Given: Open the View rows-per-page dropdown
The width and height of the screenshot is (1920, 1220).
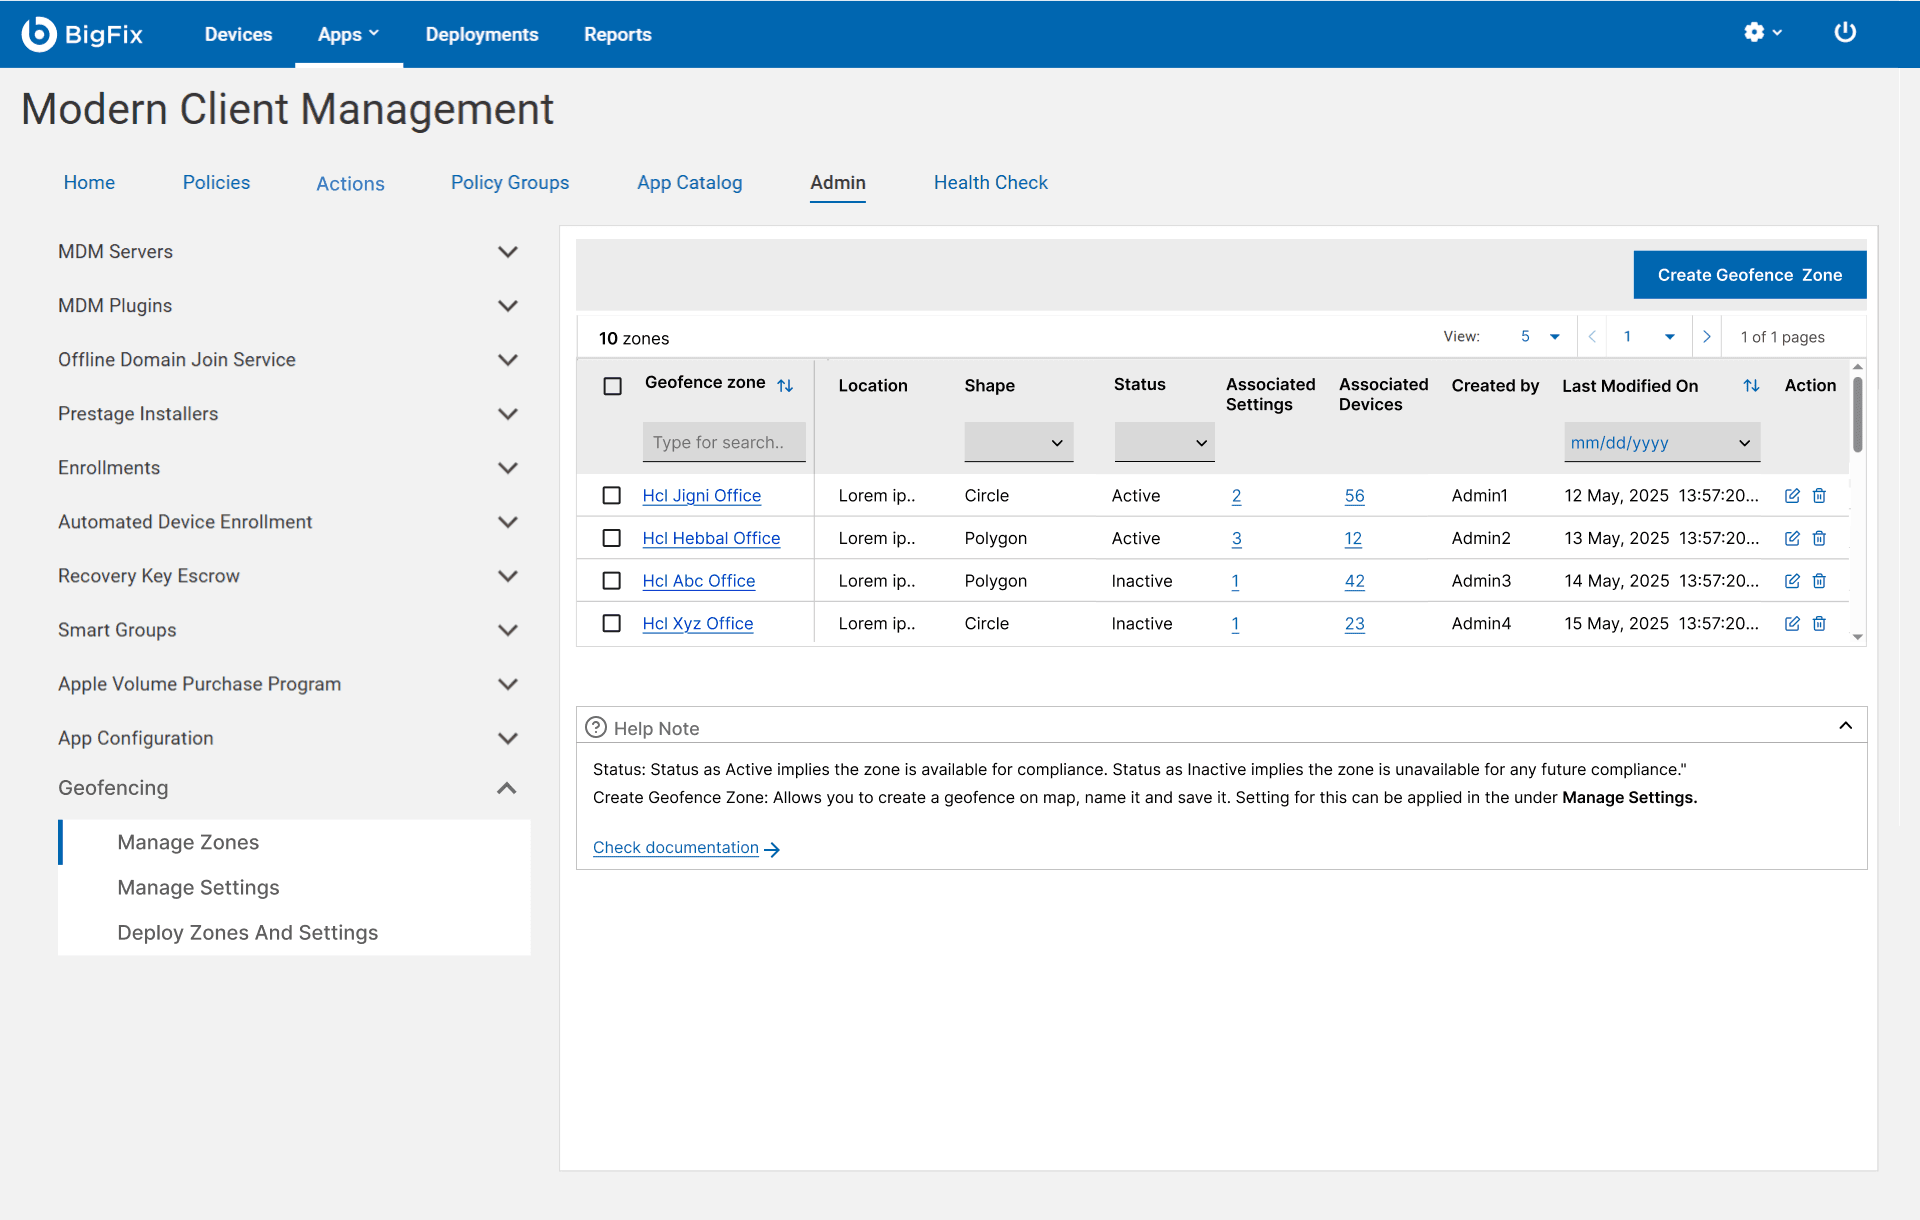Looking at the screenshot, I should tap(1540, 337).
